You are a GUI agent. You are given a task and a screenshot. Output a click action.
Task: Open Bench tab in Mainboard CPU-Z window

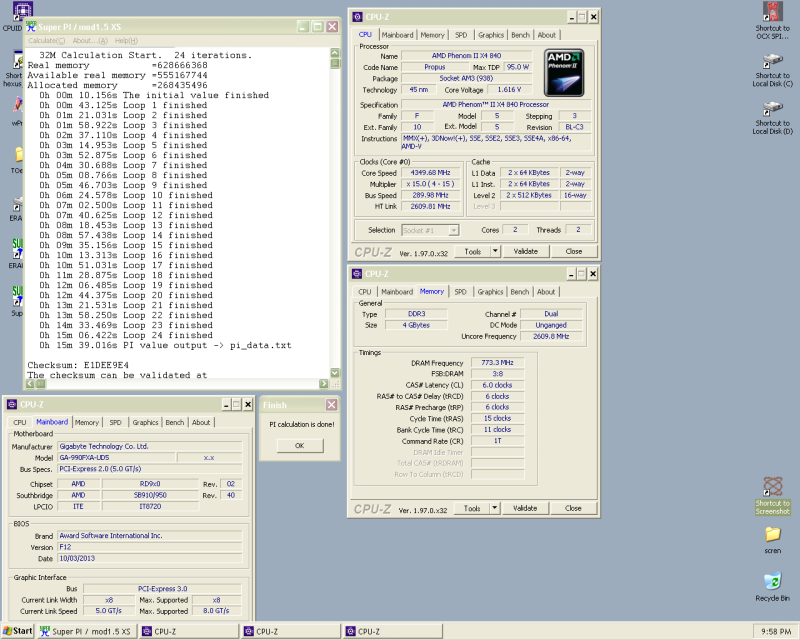tap(174, 422)
